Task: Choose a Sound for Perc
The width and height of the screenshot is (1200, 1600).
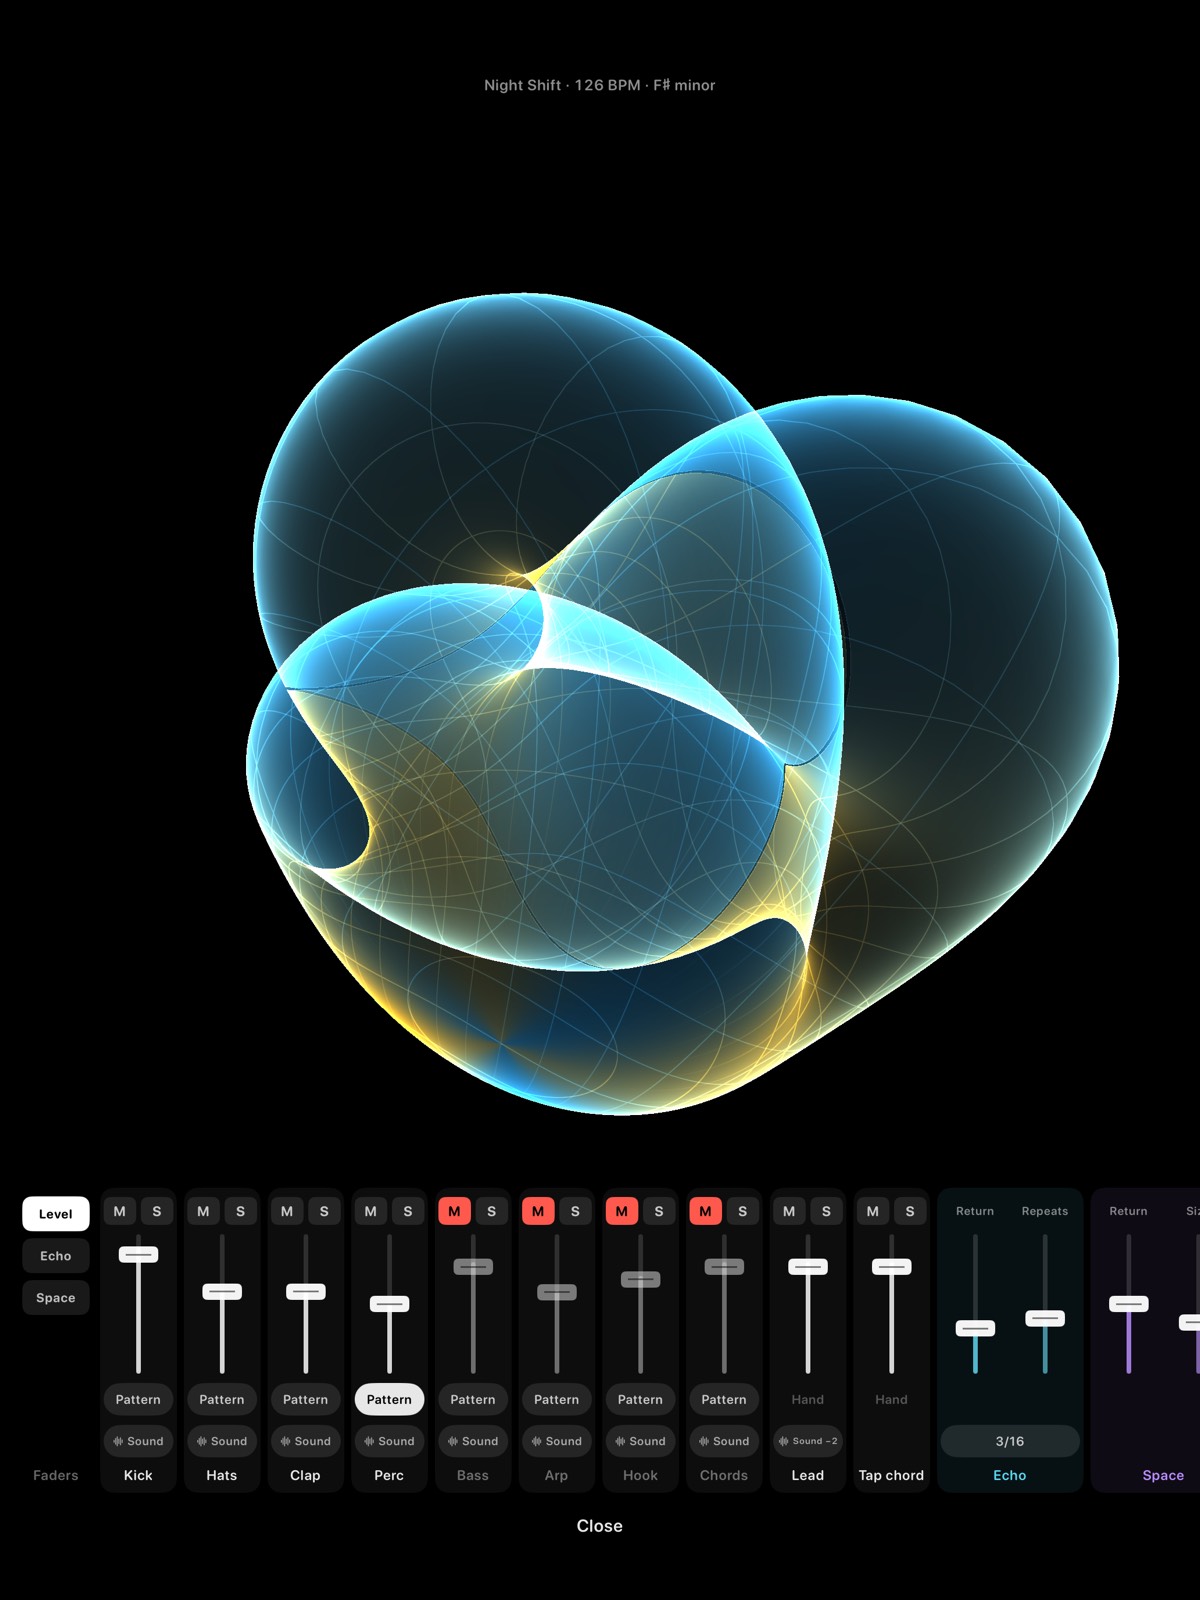Action: coord(389,1441)
